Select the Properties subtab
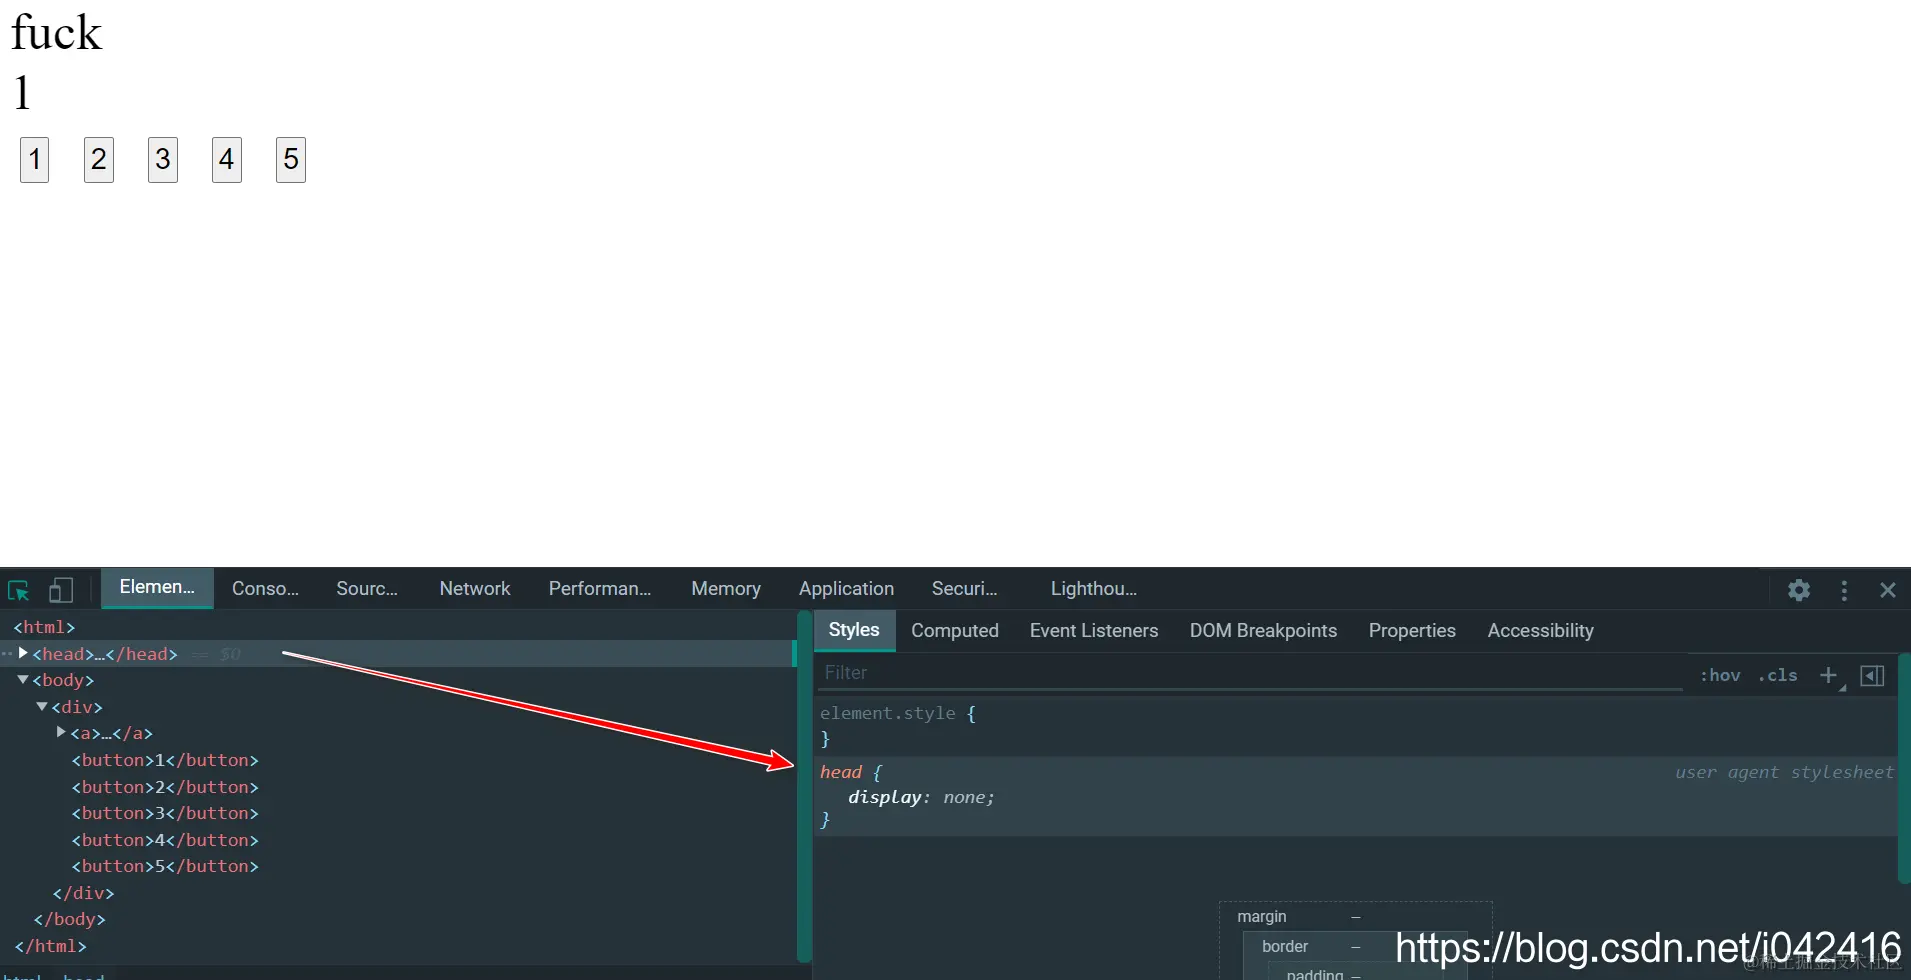 tap(1412, 631)
